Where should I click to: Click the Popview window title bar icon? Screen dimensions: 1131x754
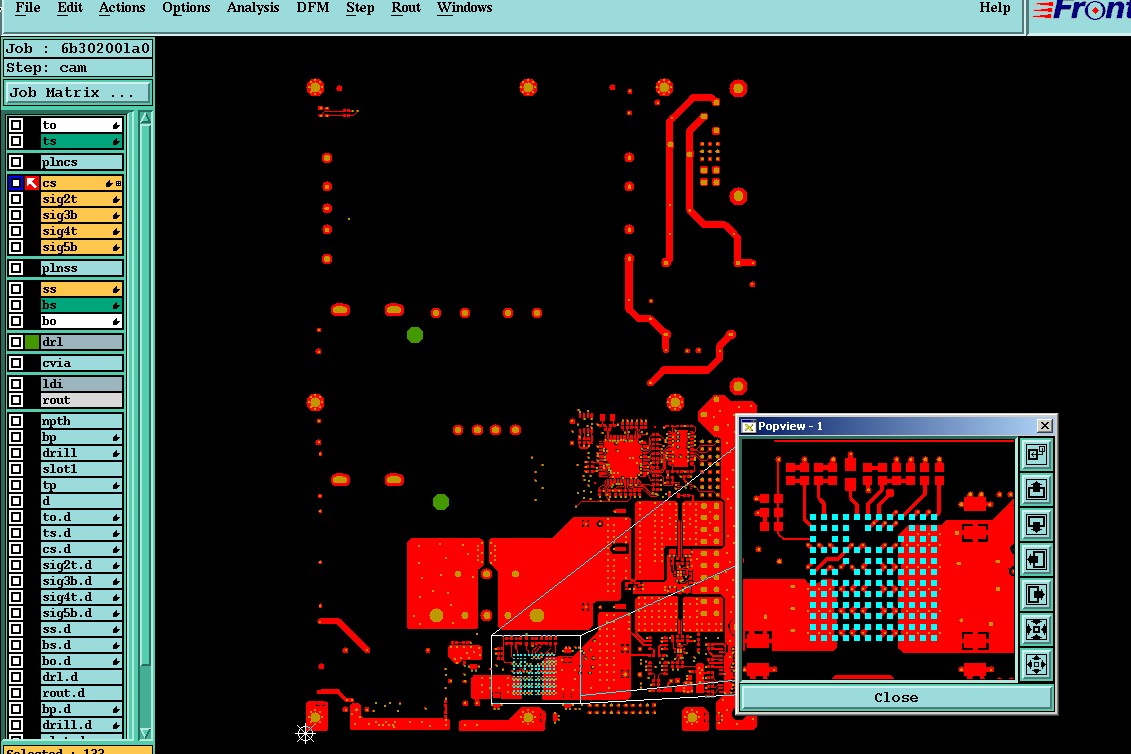[x=749, y=426]
